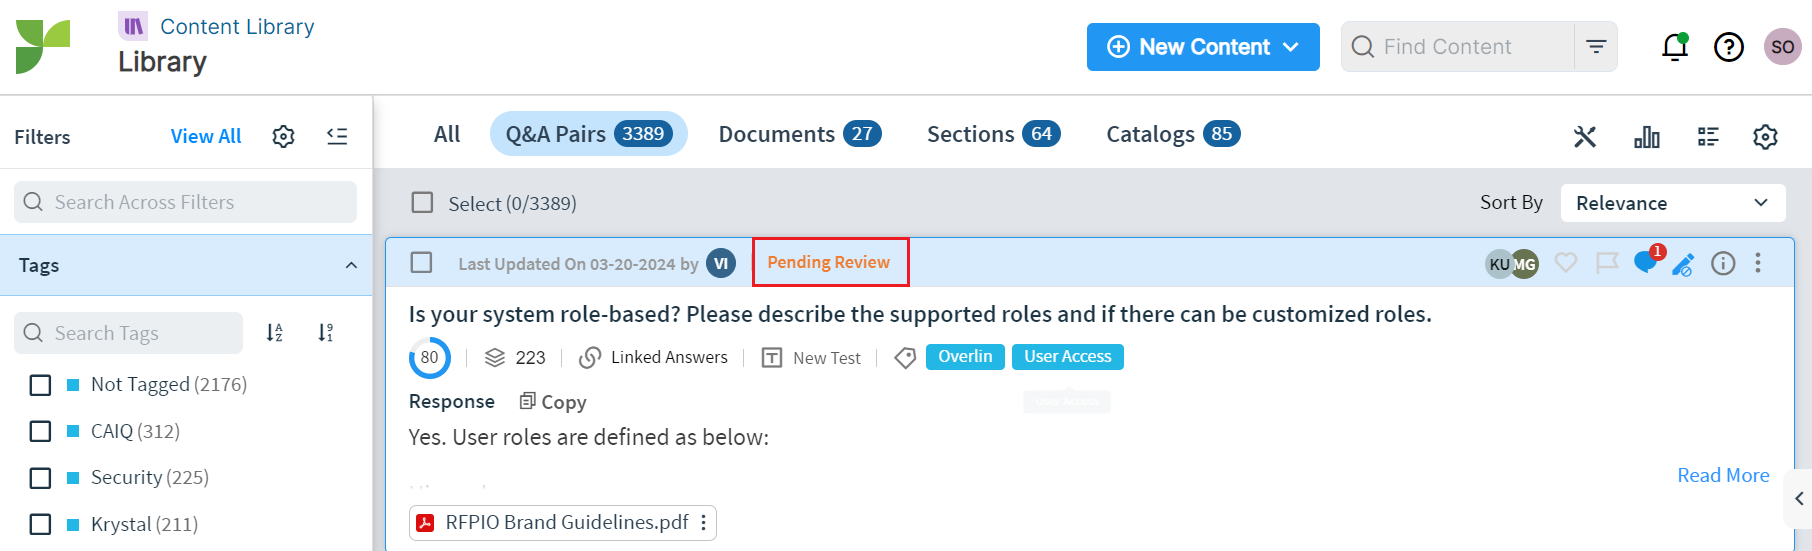Image resolution: width=1812 pixels, height=551 pixels.
Task: Click View All filters link
Action: point(206,136)
